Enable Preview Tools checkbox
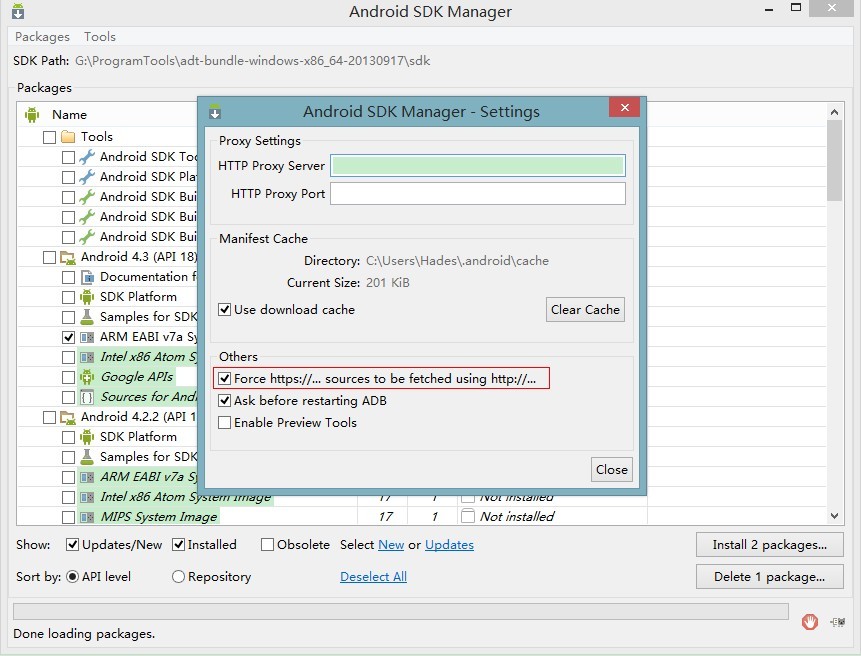 coord(225,423)
